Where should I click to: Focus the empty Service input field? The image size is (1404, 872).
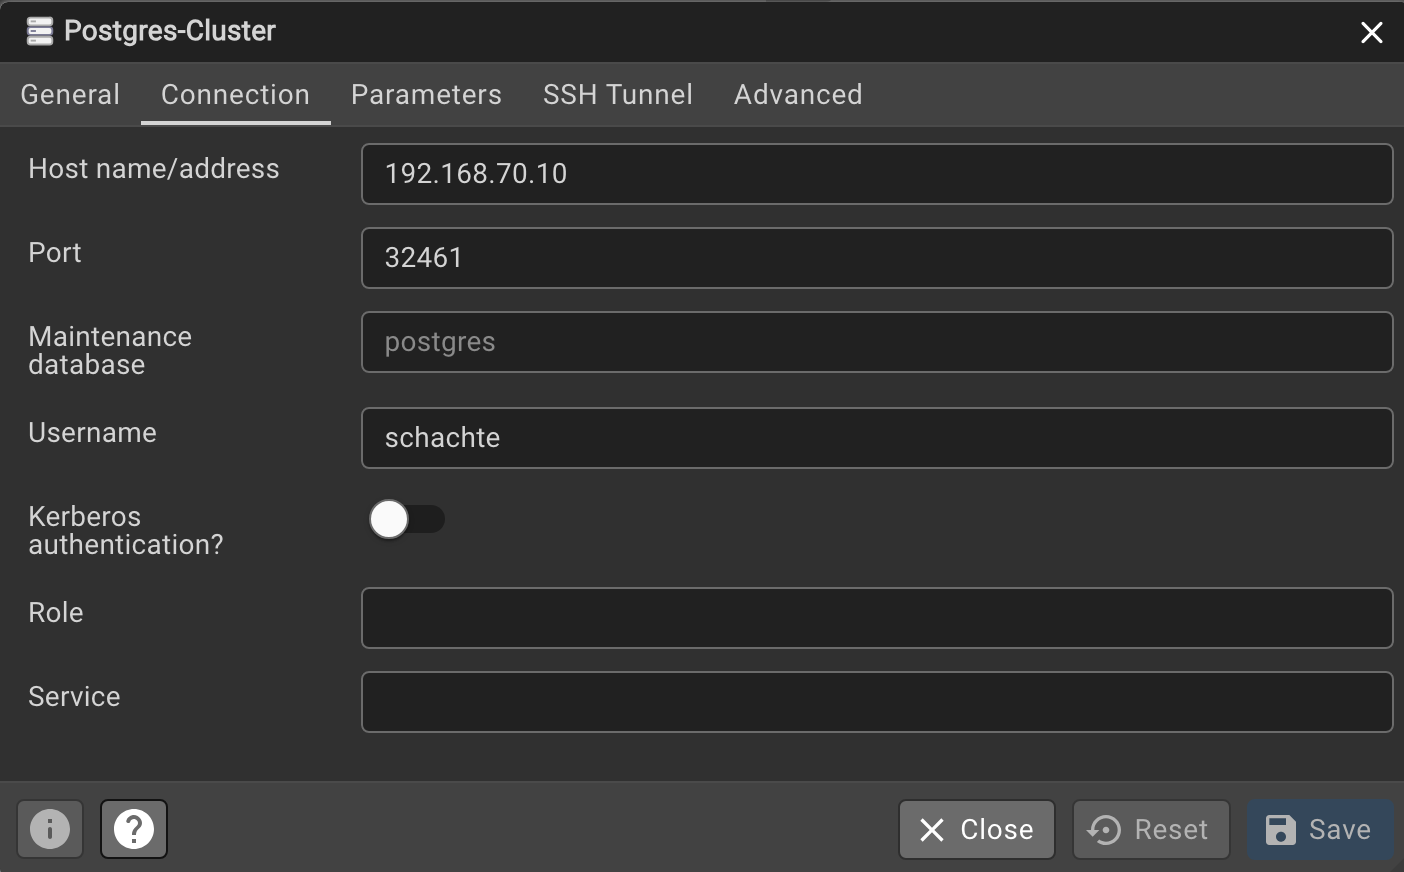pos(876,702)
